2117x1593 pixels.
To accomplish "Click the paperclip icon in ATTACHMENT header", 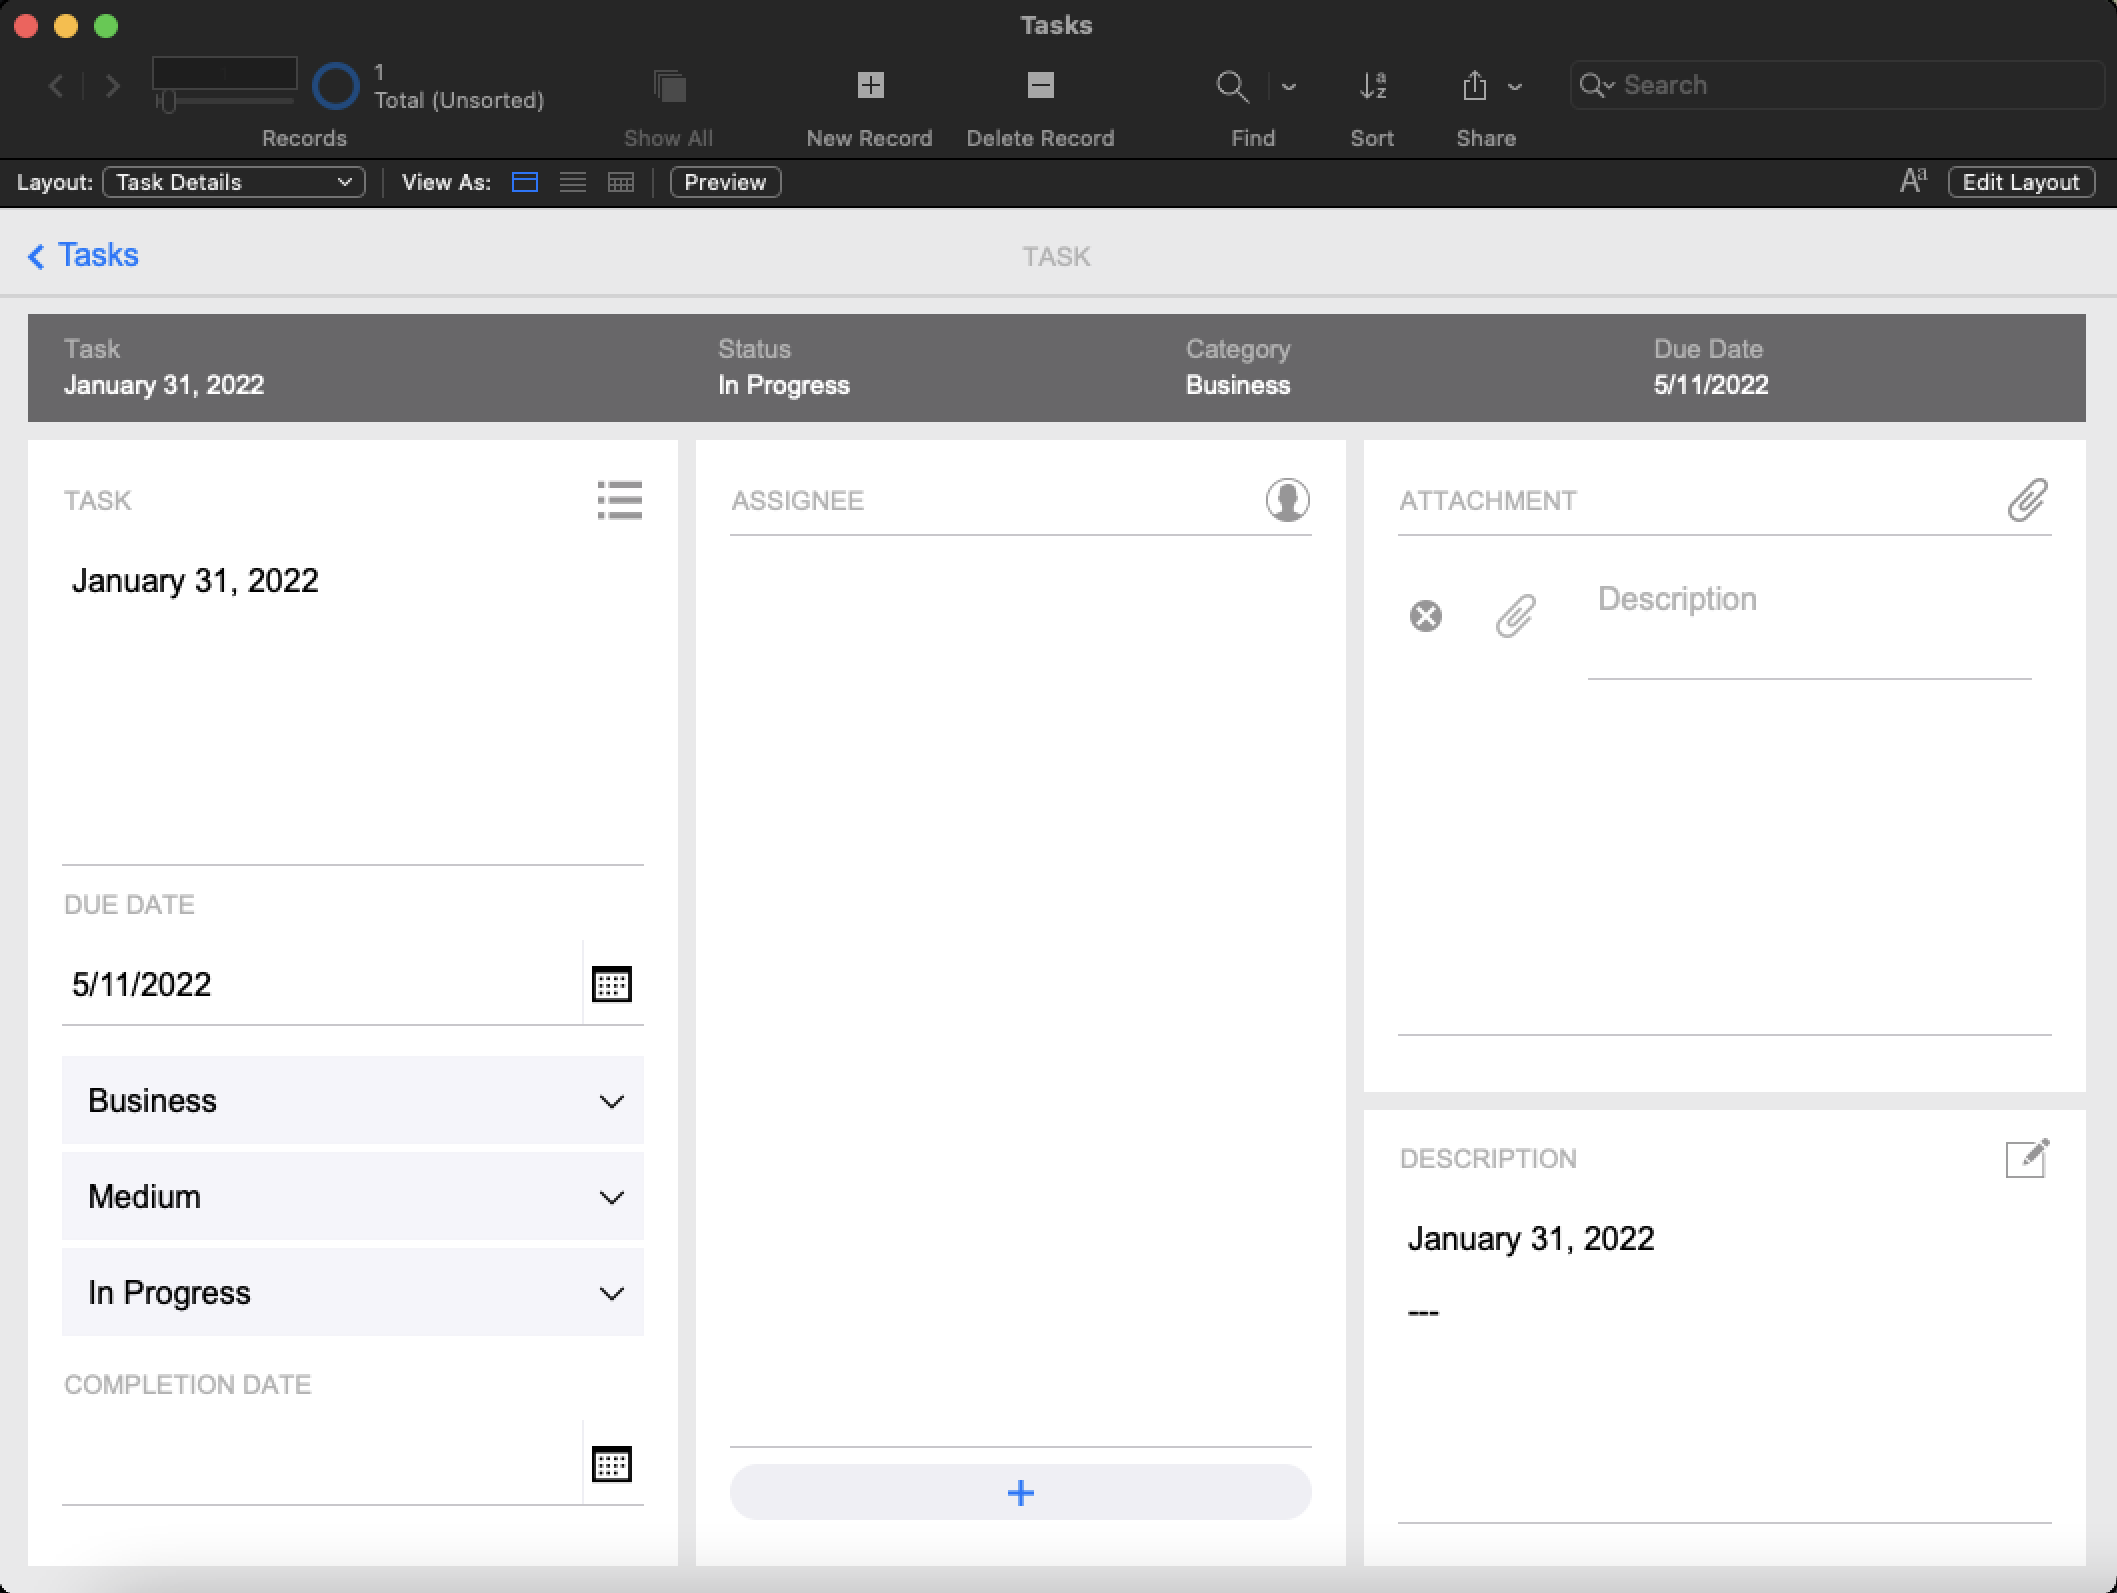I will coord(2027,500).
